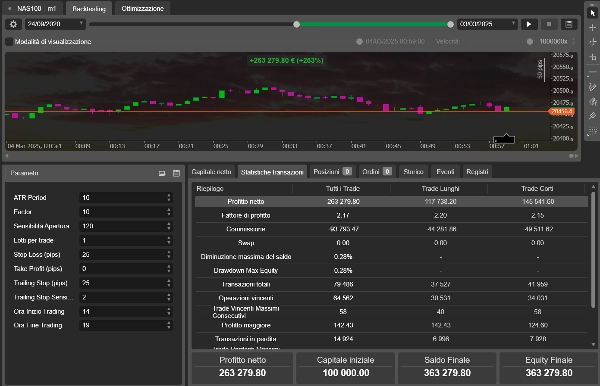
Task: Click statistics table scroll down arrow
Action: pos(593,345)
